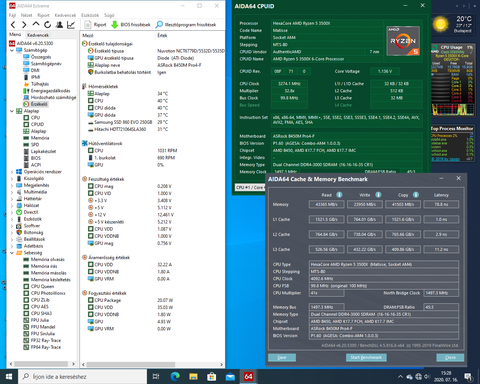Expand the Operációs rendszer tree node
Image resolution: width=480 pixels, height=384 pixels.
pos(12,172)
